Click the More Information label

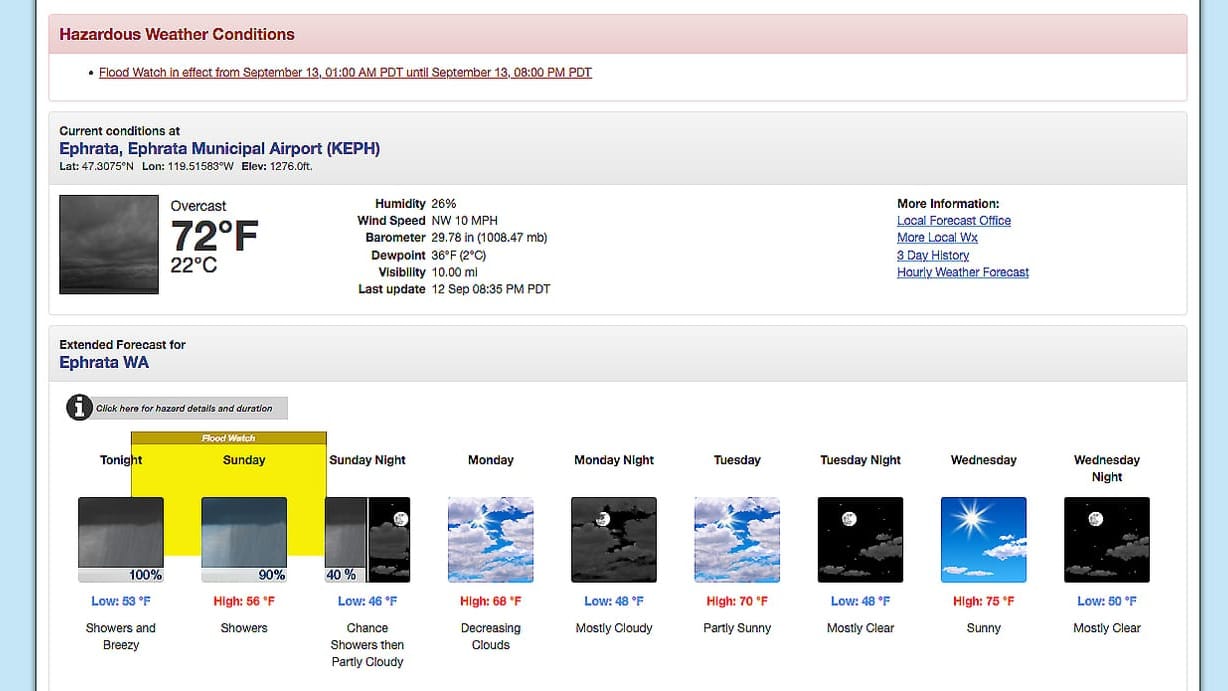(948, 204)
